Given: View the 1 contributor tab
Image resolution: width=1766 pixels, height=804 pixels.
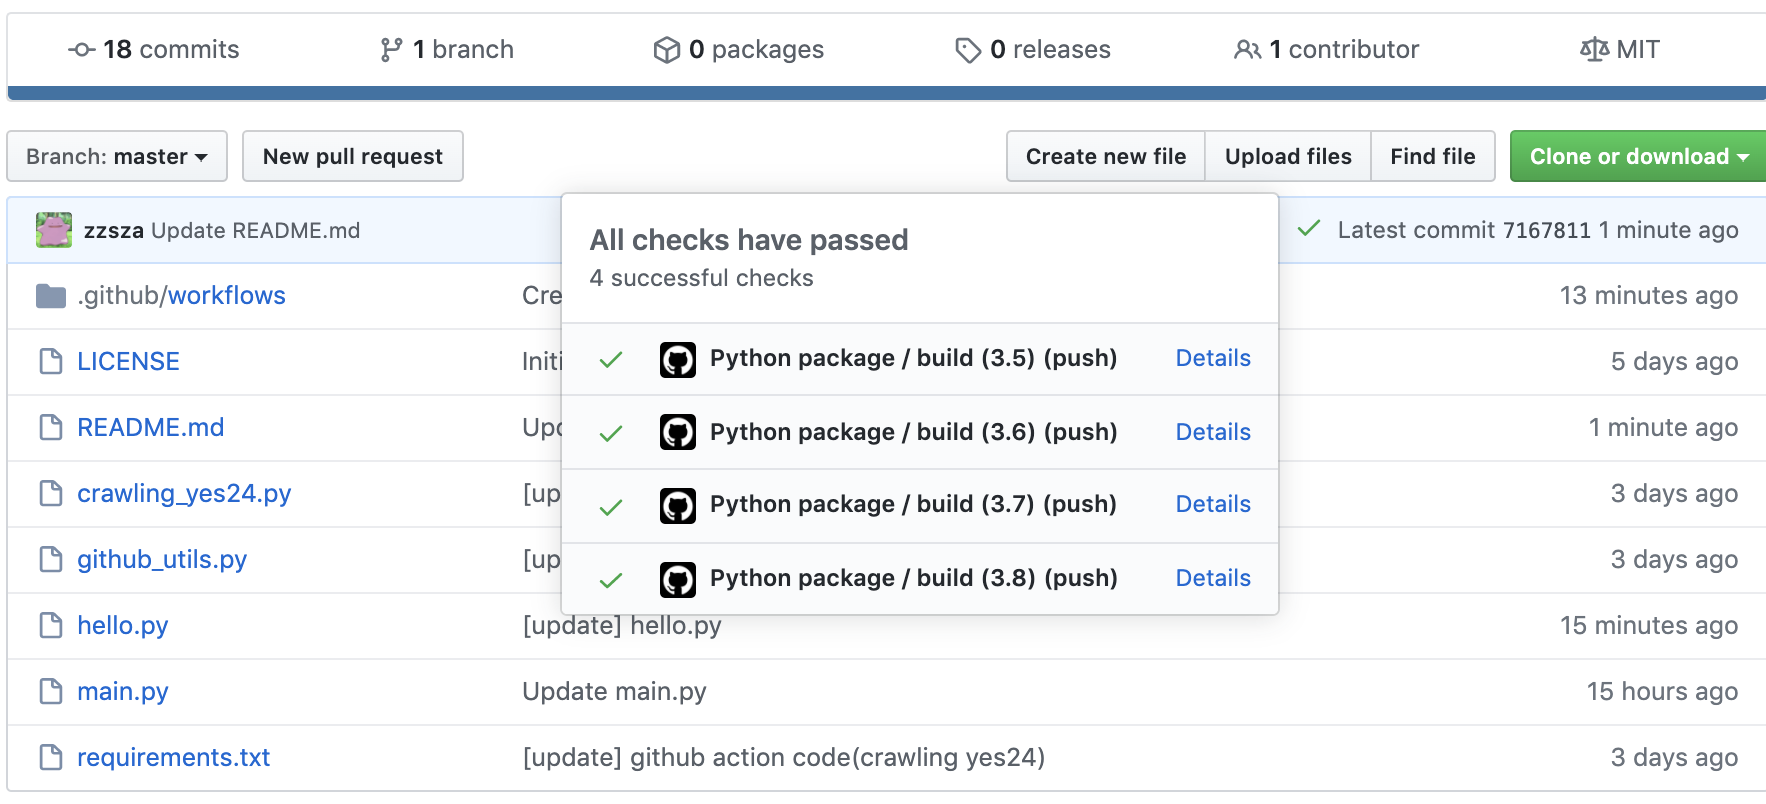Looking at the screenshot, I should pyautogui.click(x=1326, y=50).
